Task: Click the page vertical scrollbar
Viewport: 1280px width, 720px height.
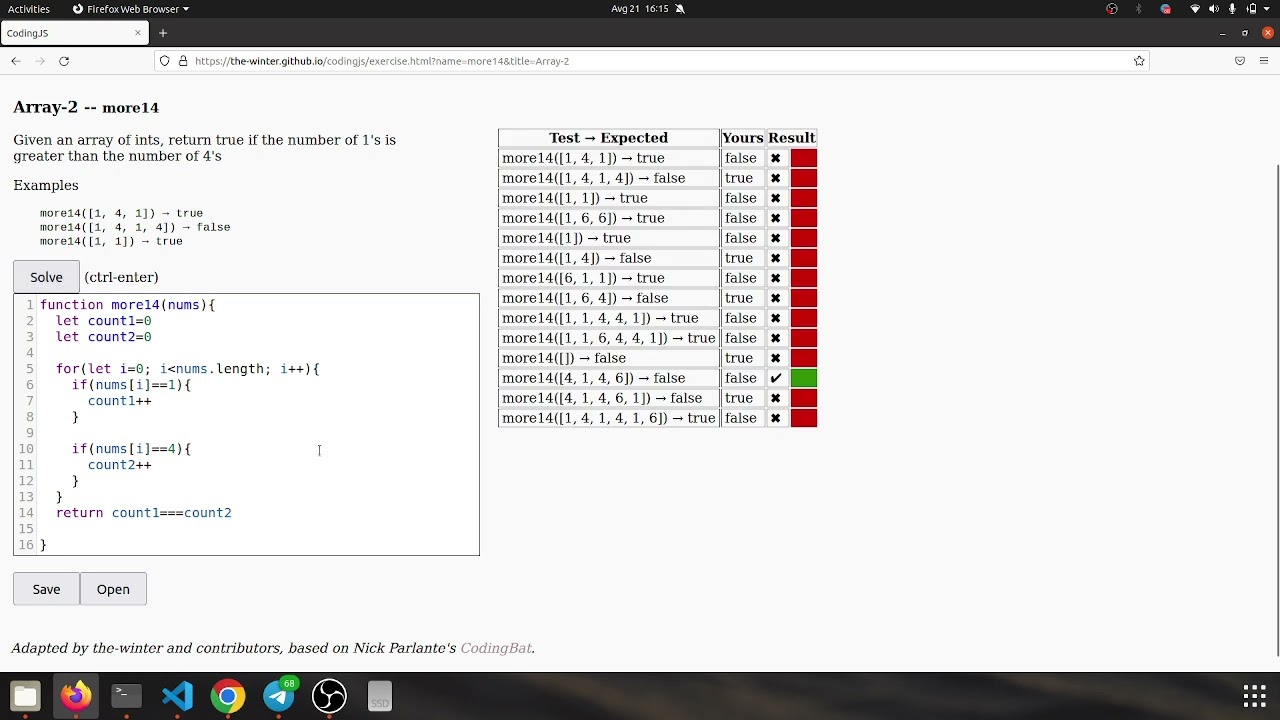Action: pyautogui.click(x=1277, y=410)
